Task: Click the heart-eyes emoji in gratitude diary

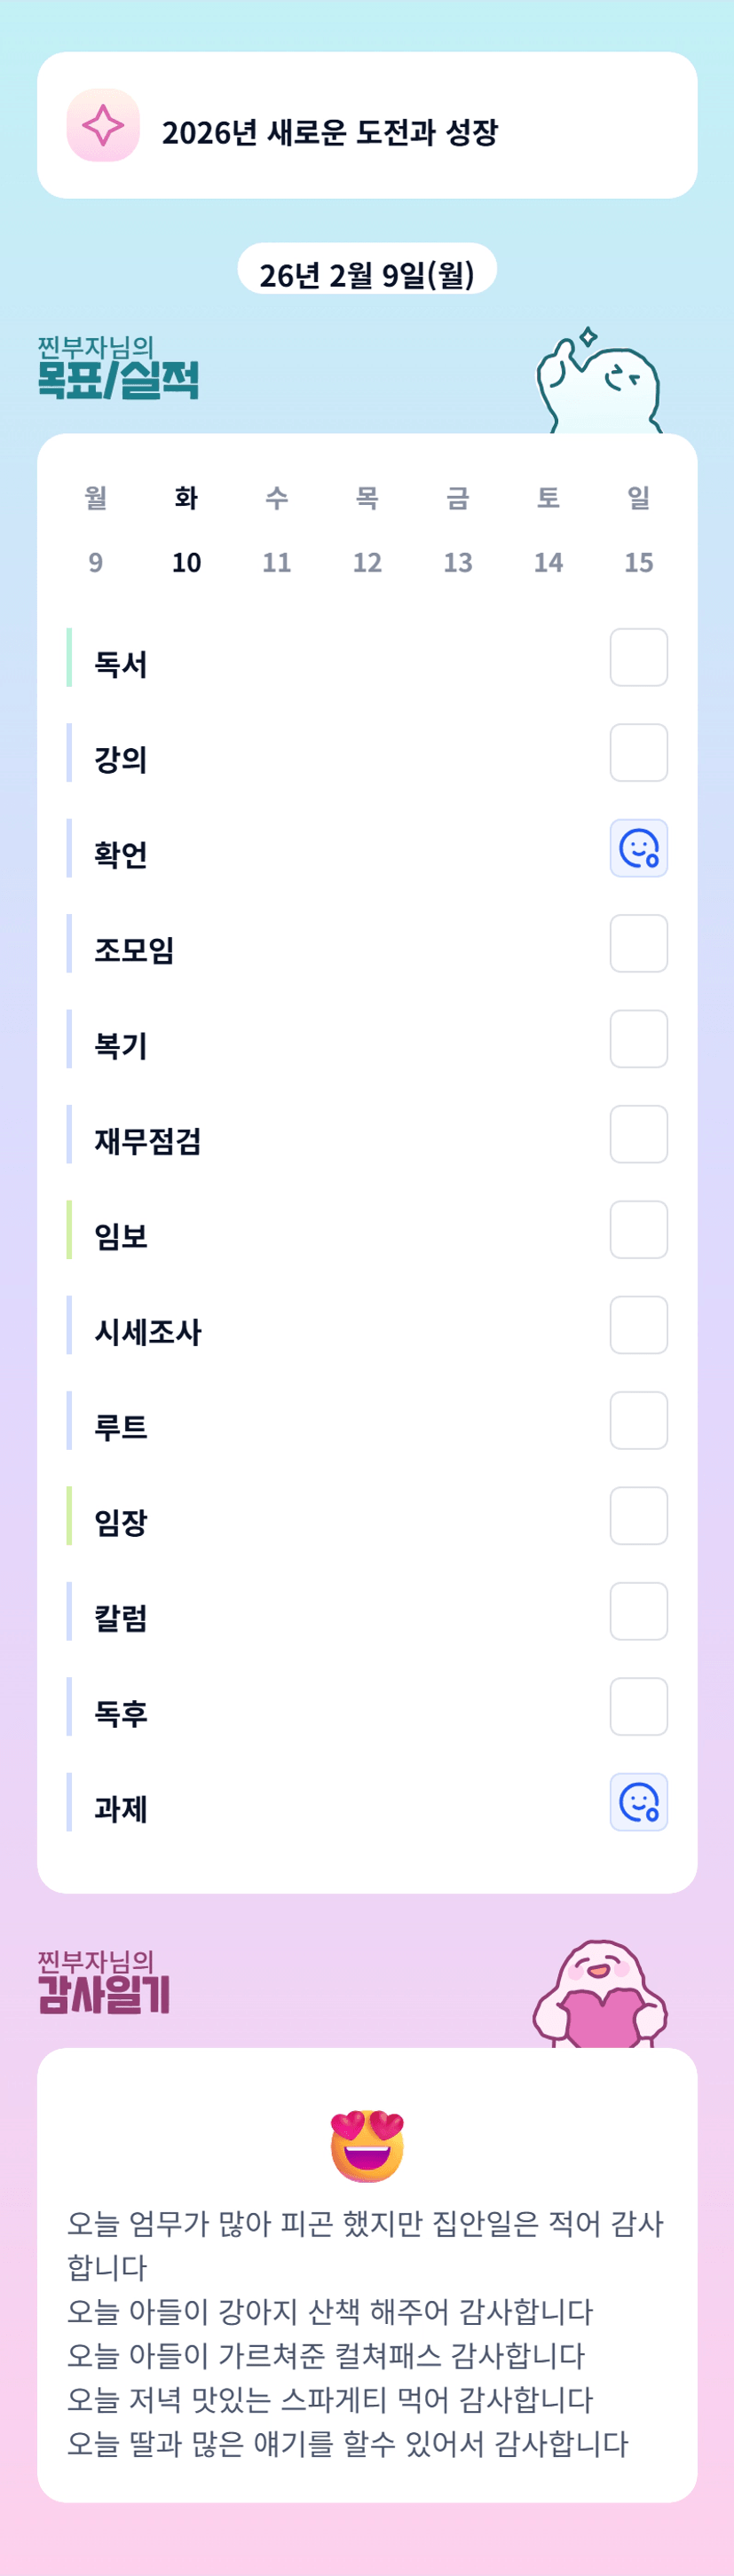Action: pos(367,2145)
